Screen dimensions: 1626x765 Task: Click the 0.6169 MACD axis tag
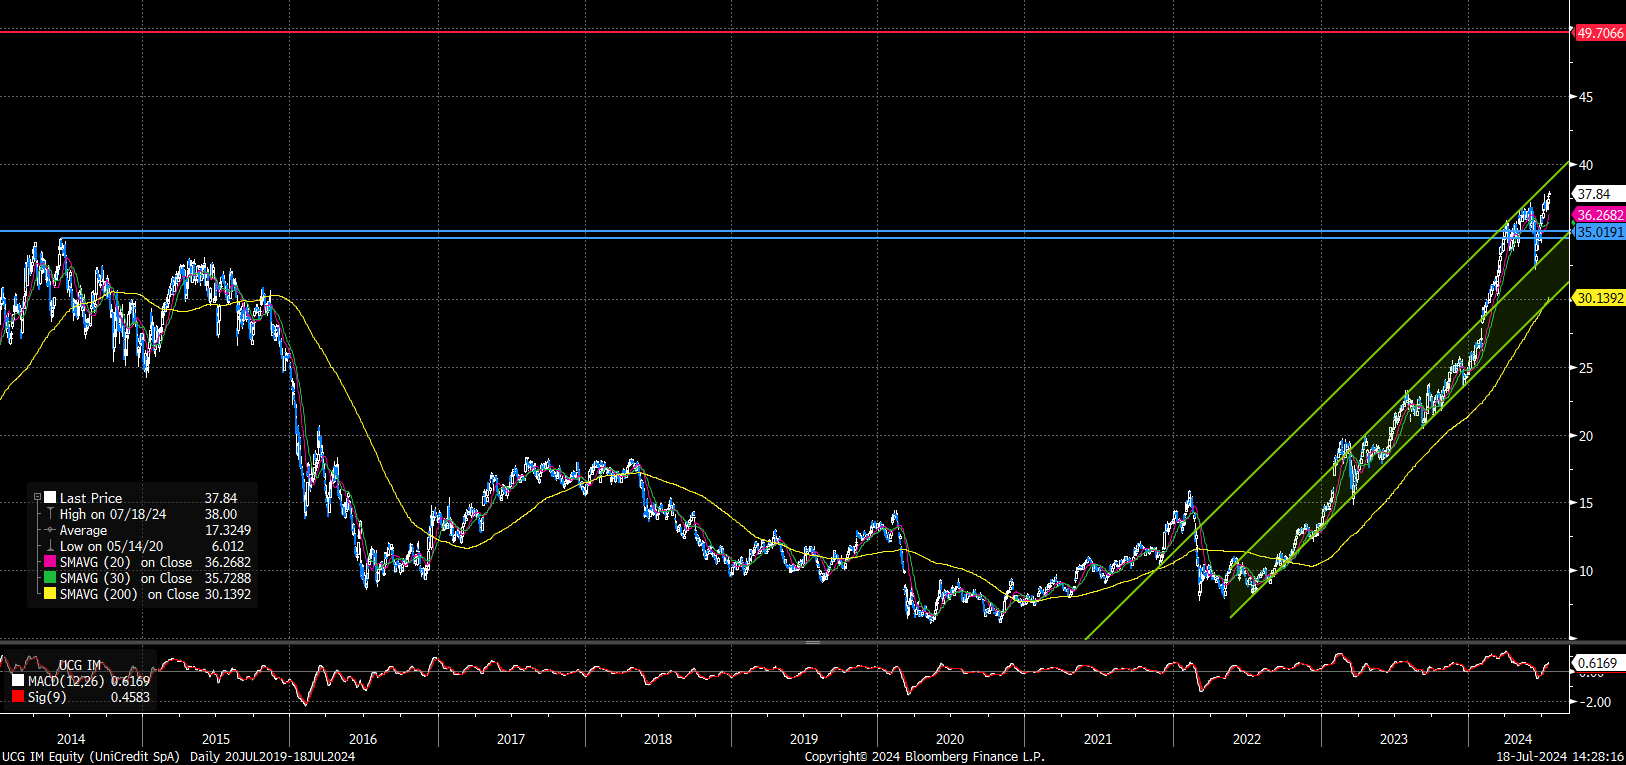(x=1597, y=663)
